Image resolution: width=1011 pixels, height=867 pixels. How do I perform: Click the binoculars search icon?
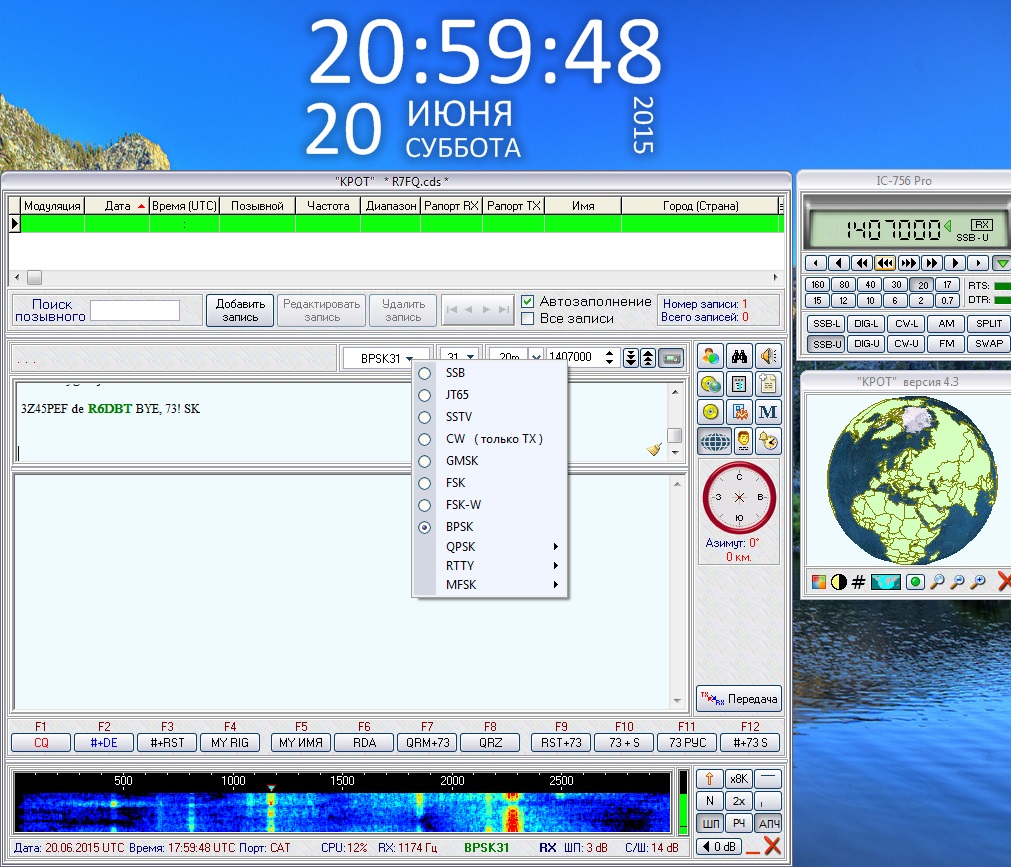[x=740, y=356]
